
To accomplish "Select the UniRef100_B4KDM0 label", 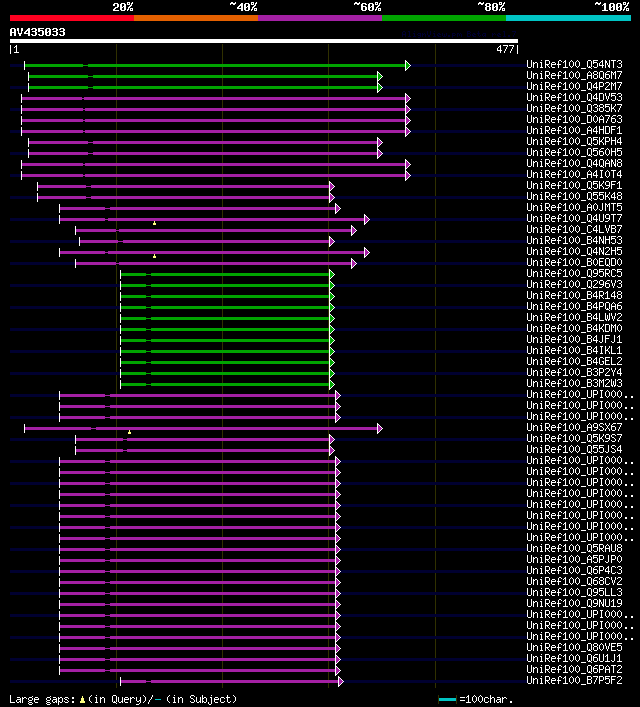I will click(x=574, y=328).
